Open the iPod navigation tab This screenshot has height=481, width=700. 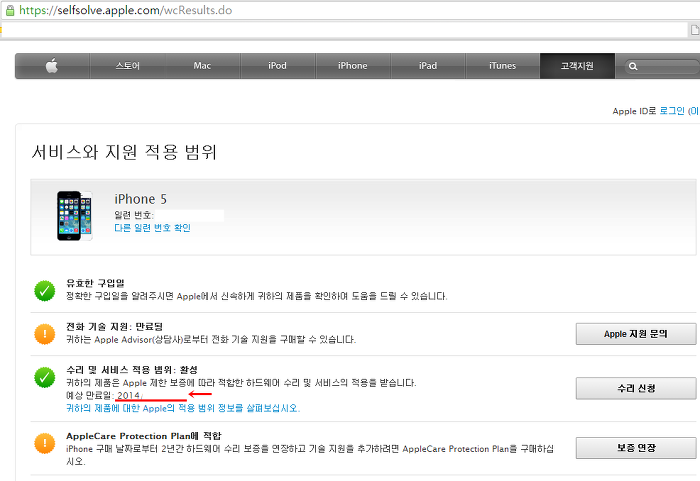coord(277,66)
